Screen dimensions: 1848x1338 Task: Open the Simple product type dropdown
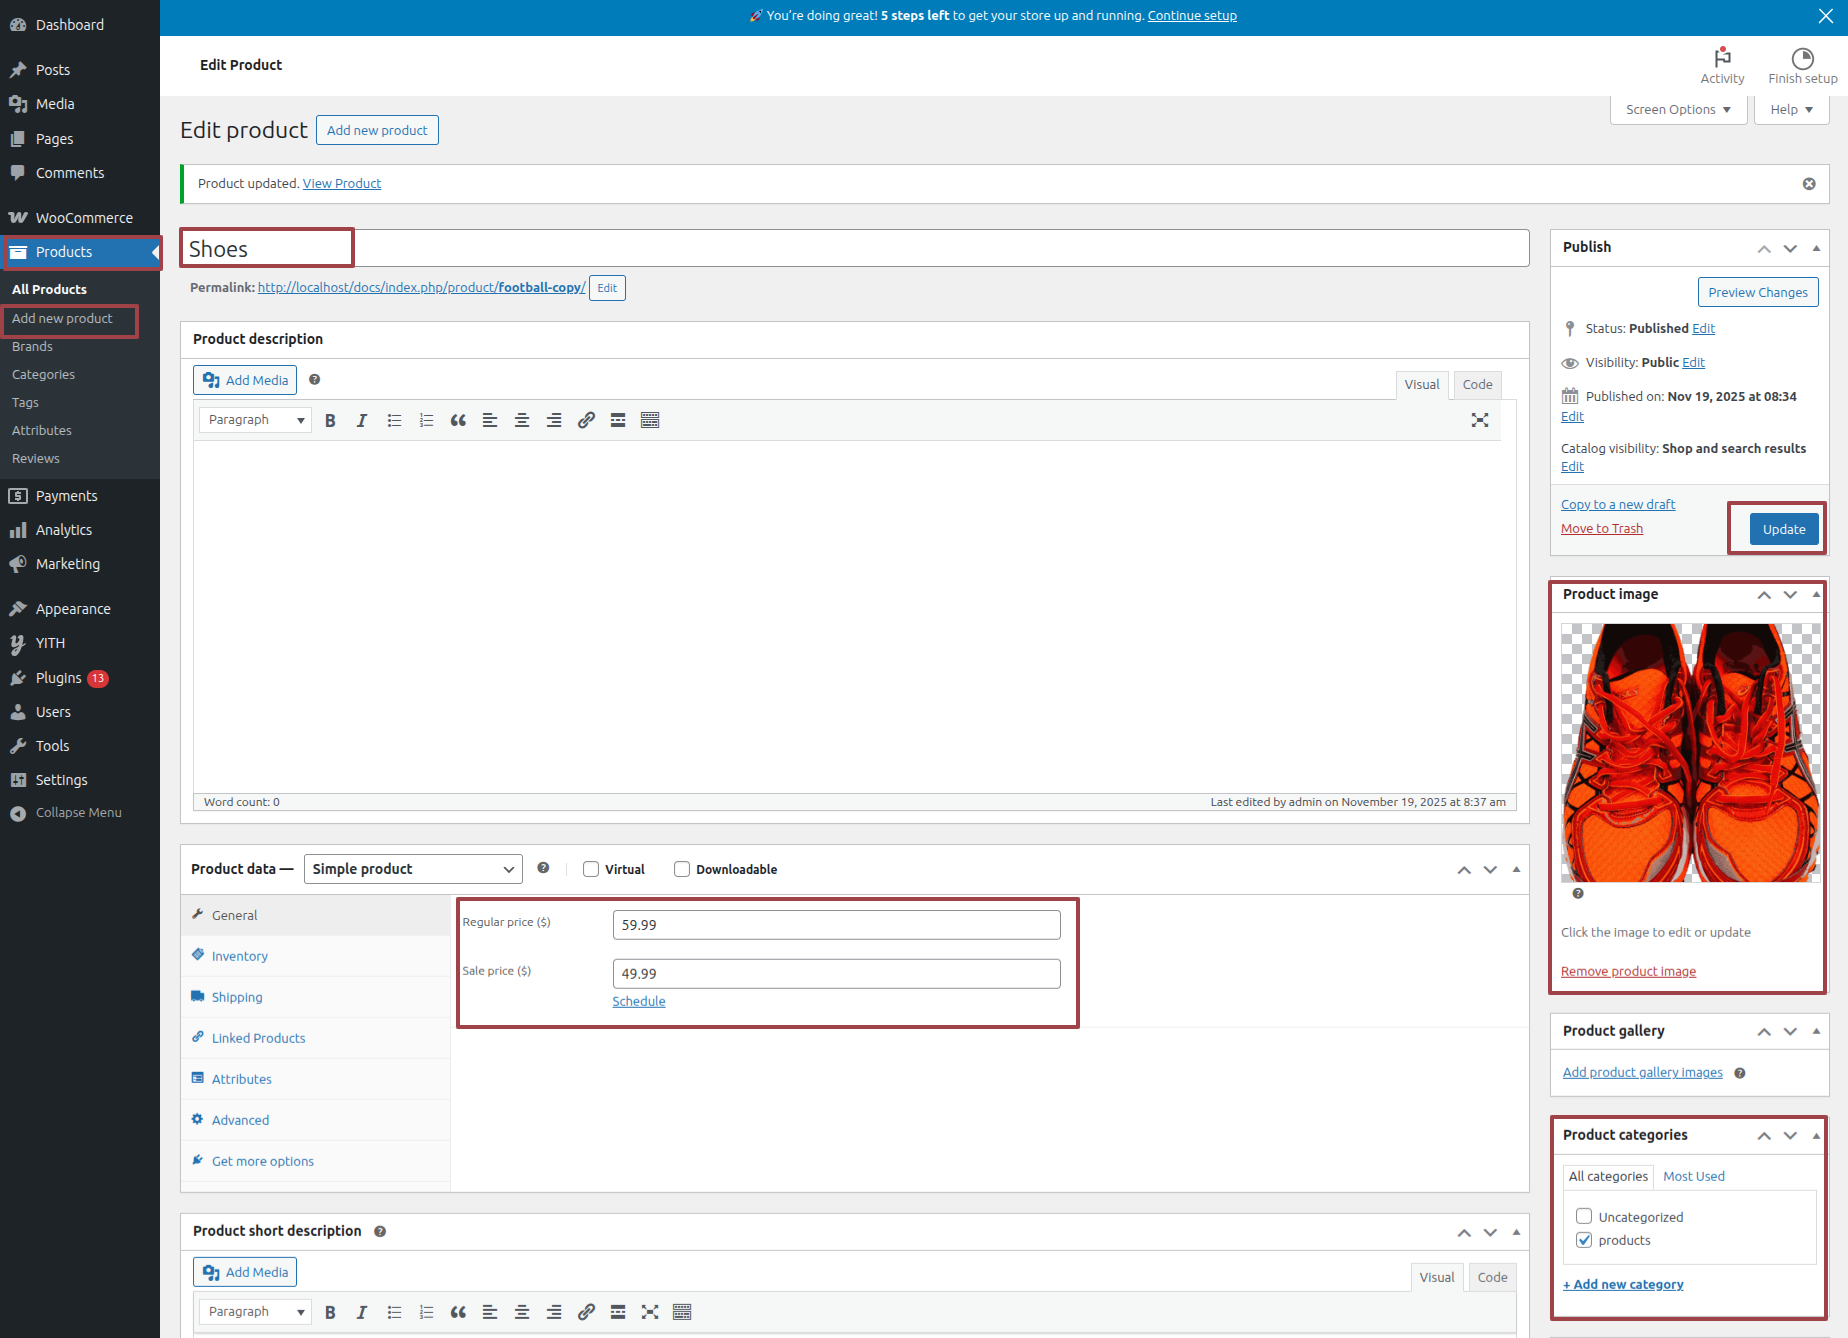point(413,869)
